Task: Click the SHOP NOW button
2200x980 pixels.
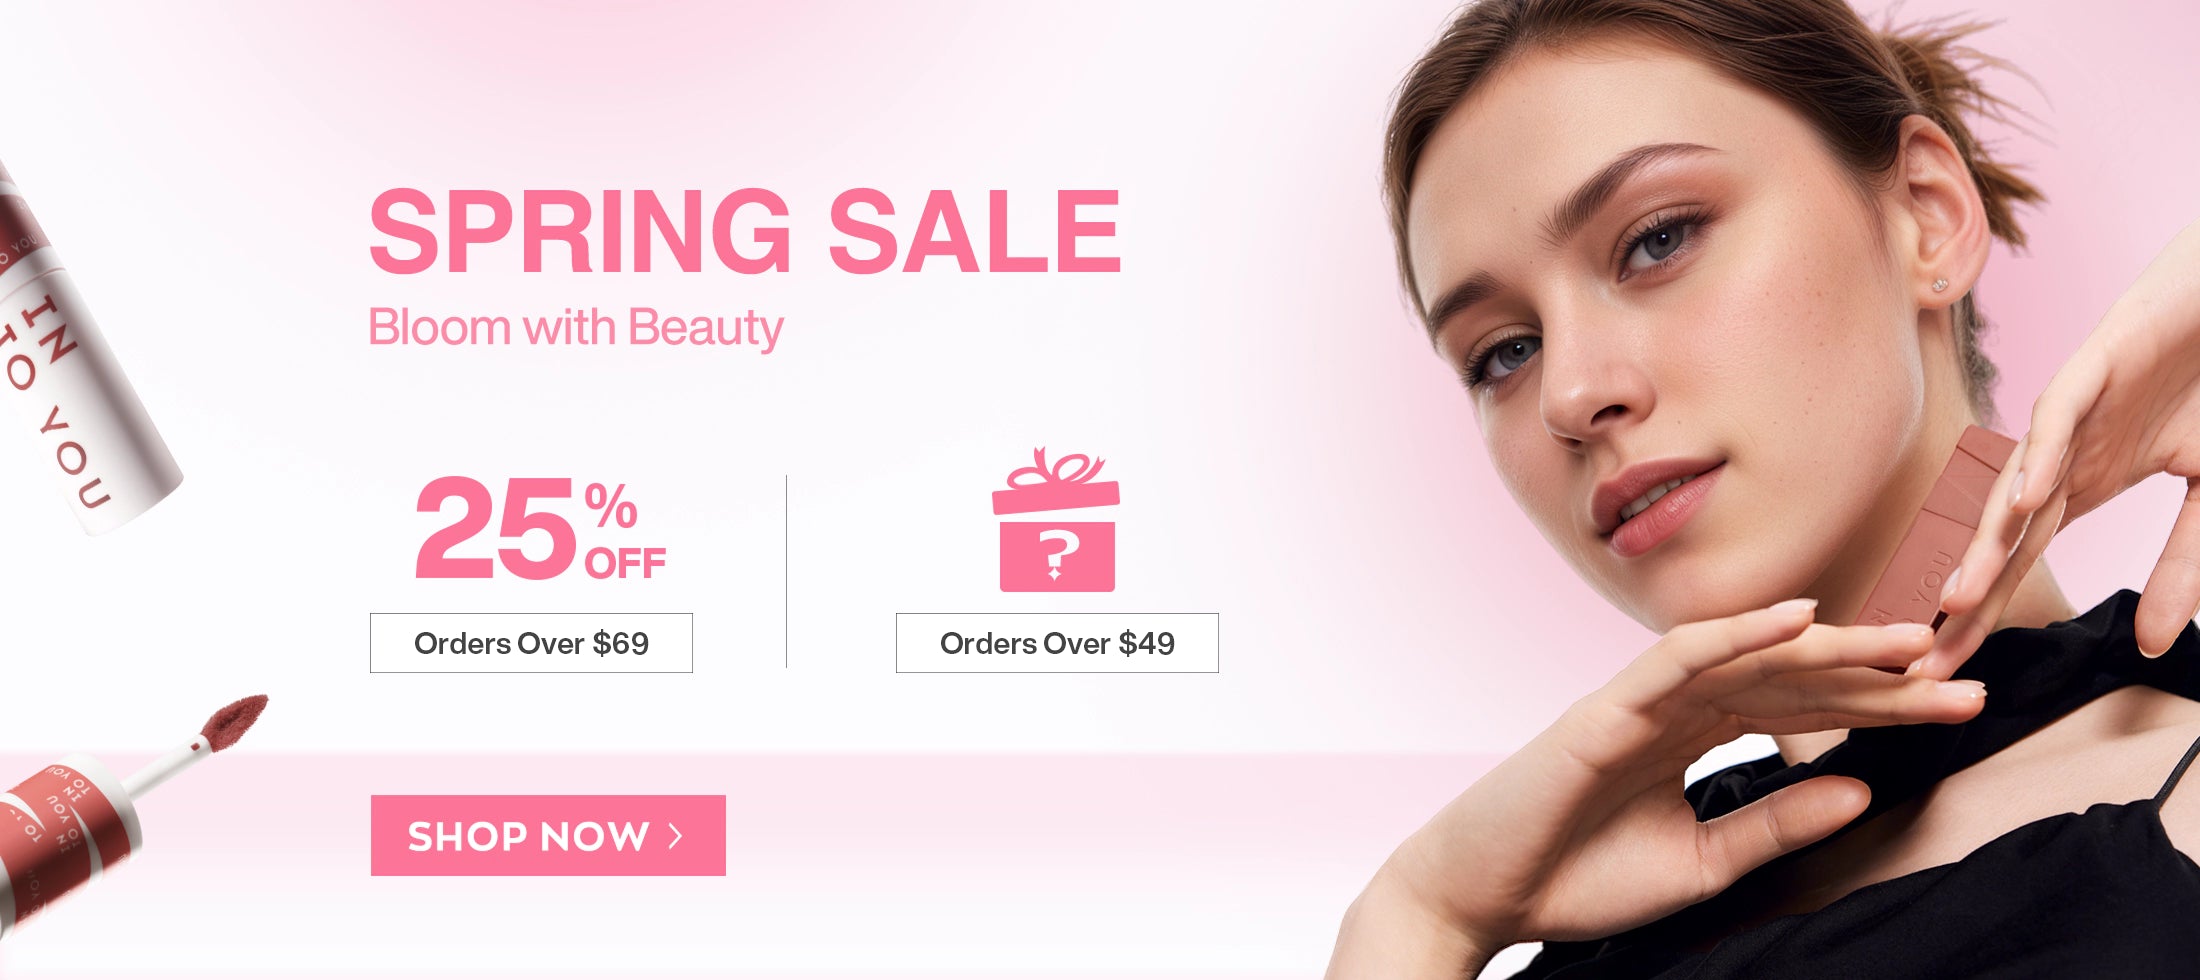Action: click(548, 835)
